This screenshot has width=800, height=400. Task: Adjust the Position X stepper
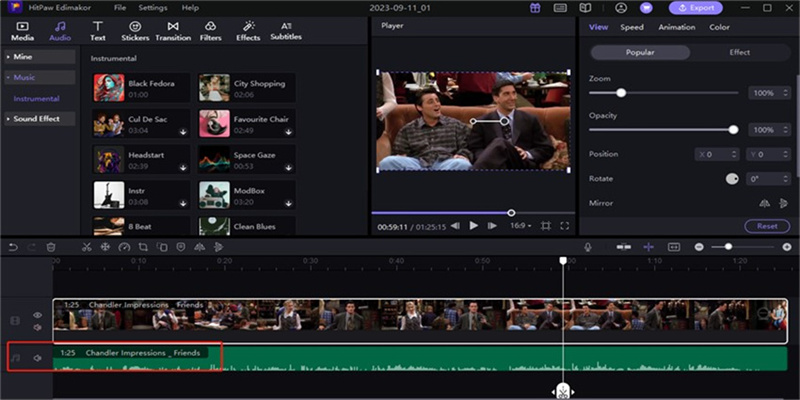pyautogui.click(x=717, y=154)
